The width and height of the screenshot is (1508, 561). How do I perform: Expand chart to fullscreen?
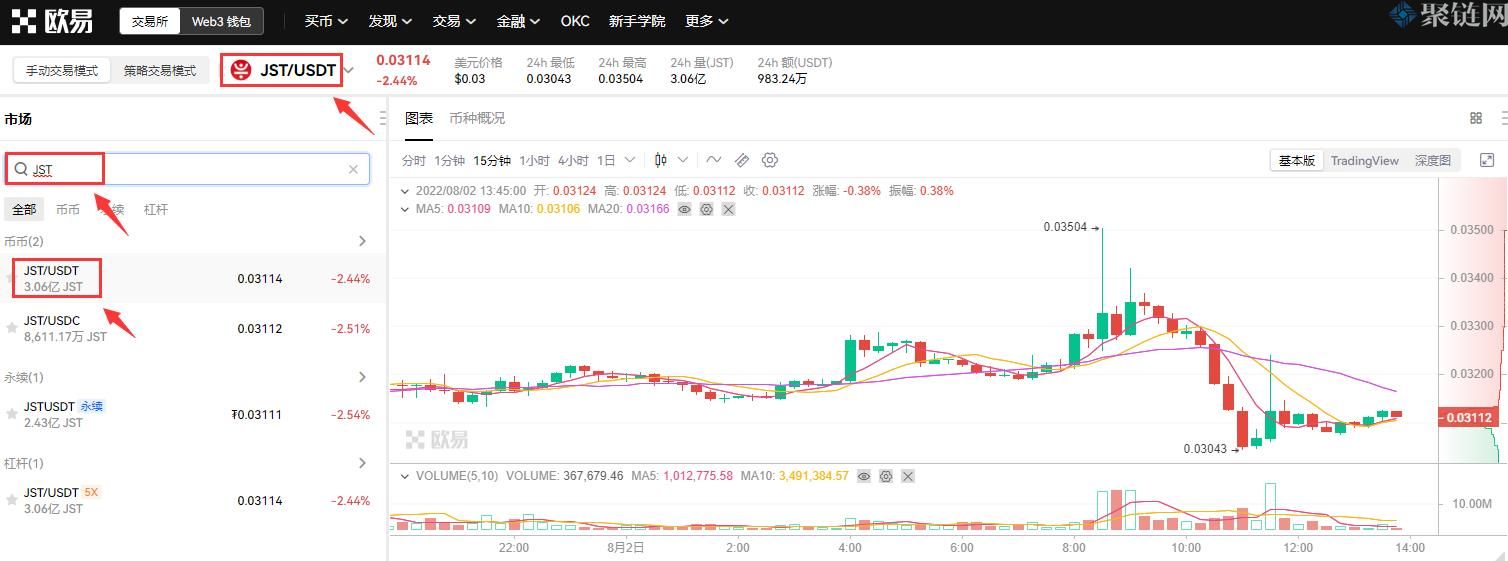pos(1487,160)
